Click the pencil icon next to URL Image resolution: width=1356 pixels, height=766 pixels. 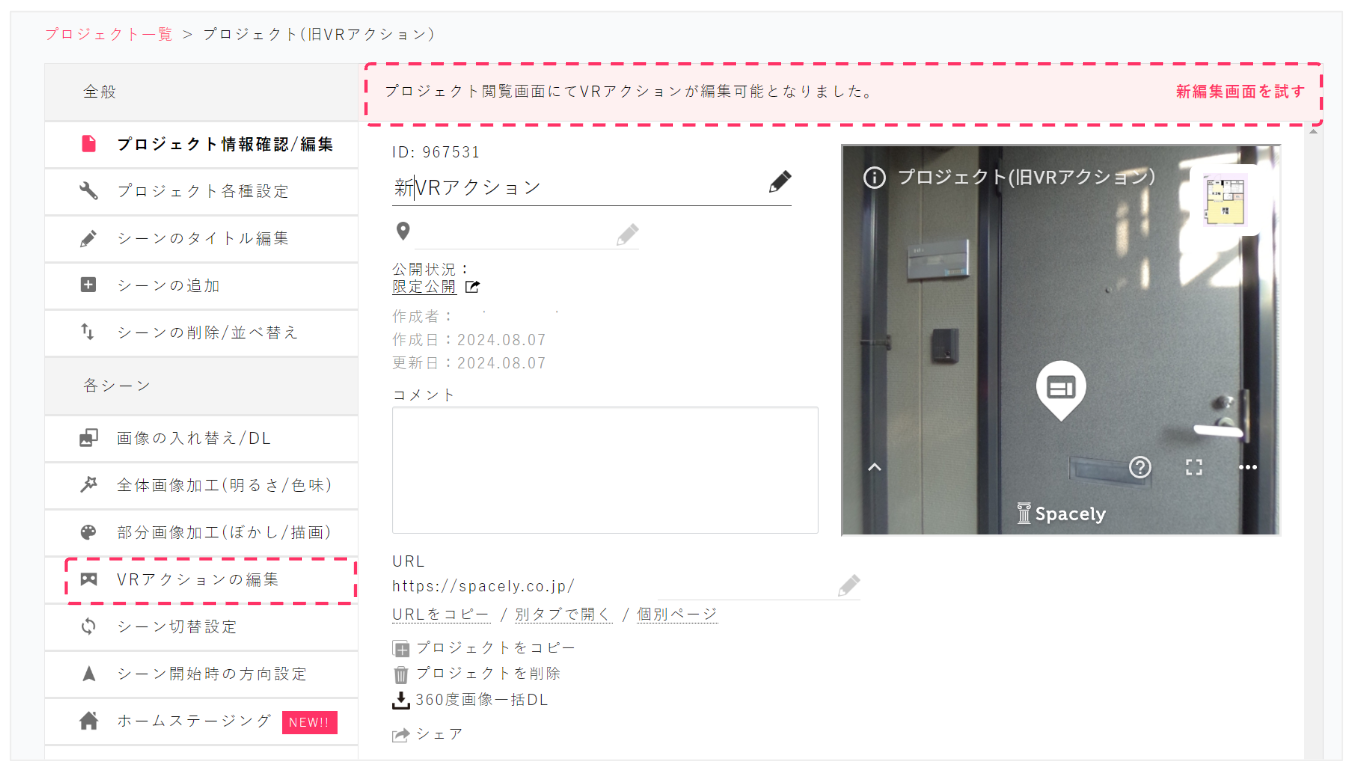849,585
